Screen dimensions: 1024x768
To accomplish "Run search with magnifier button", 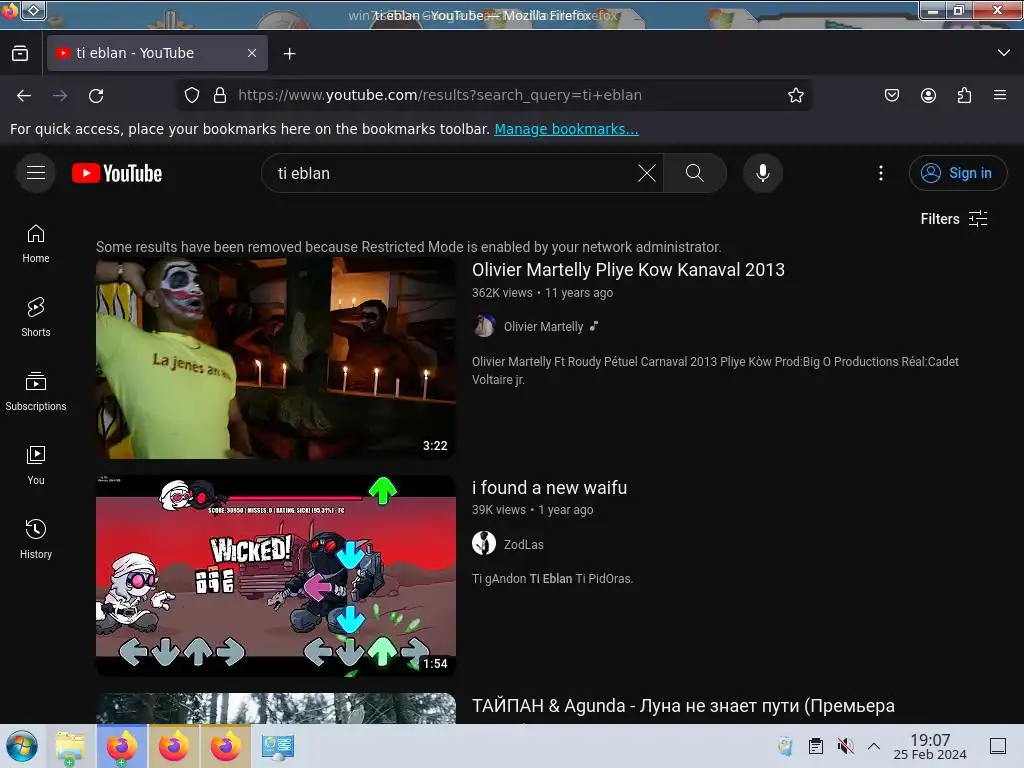I will click(x=694, y=173).
